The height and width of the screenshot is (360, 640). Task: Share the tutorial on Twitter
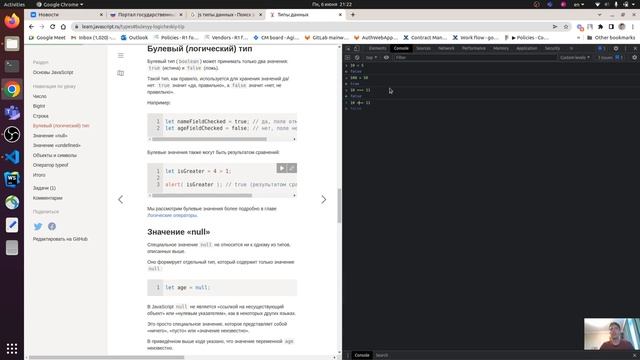tap(38, 226)
